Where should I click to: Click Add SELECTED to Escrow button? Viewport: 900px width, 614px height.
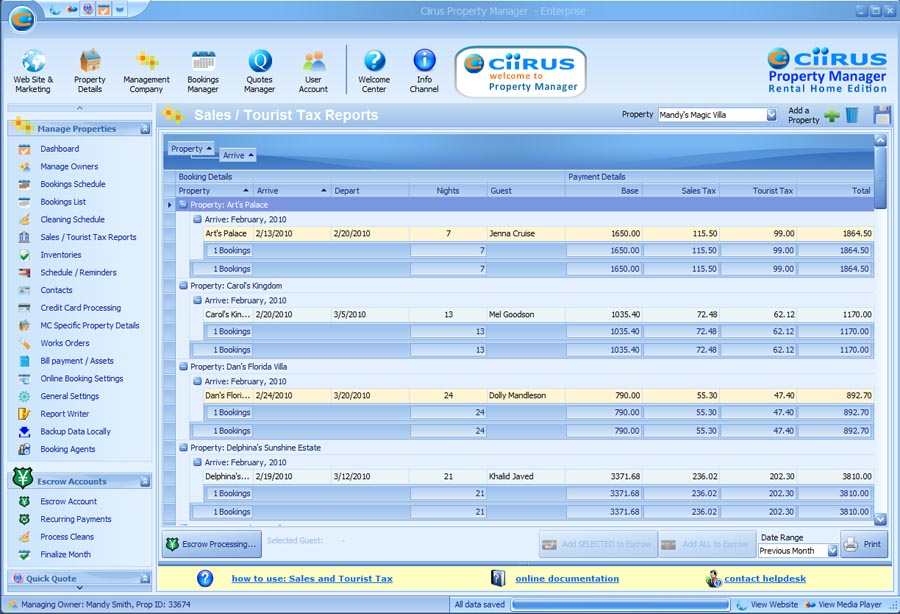click(597, 544)
